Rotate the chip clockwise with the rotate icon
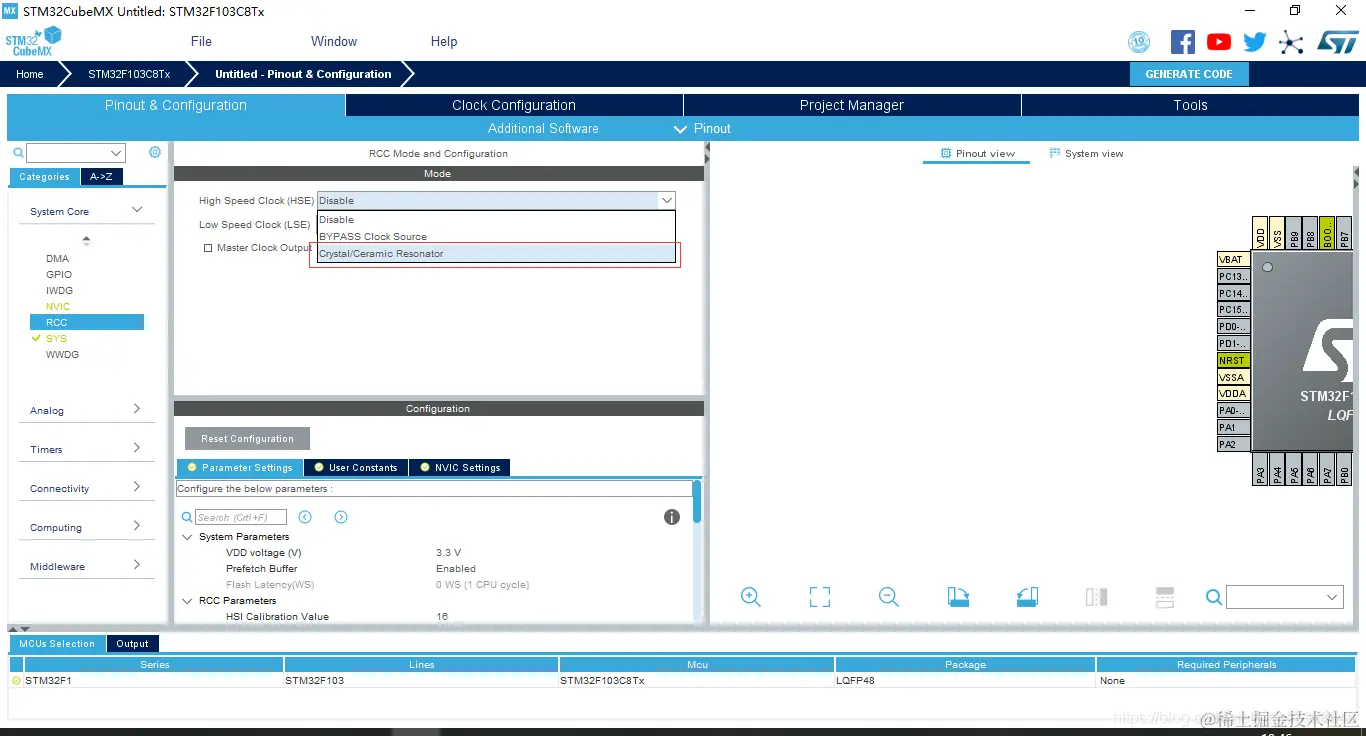 958,597
